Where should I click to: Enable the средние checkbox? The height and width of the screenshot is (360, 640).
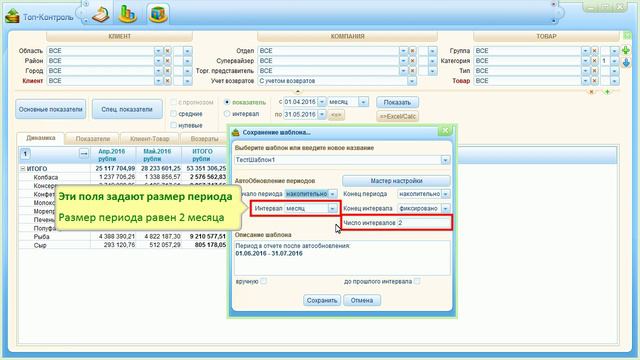173,114
